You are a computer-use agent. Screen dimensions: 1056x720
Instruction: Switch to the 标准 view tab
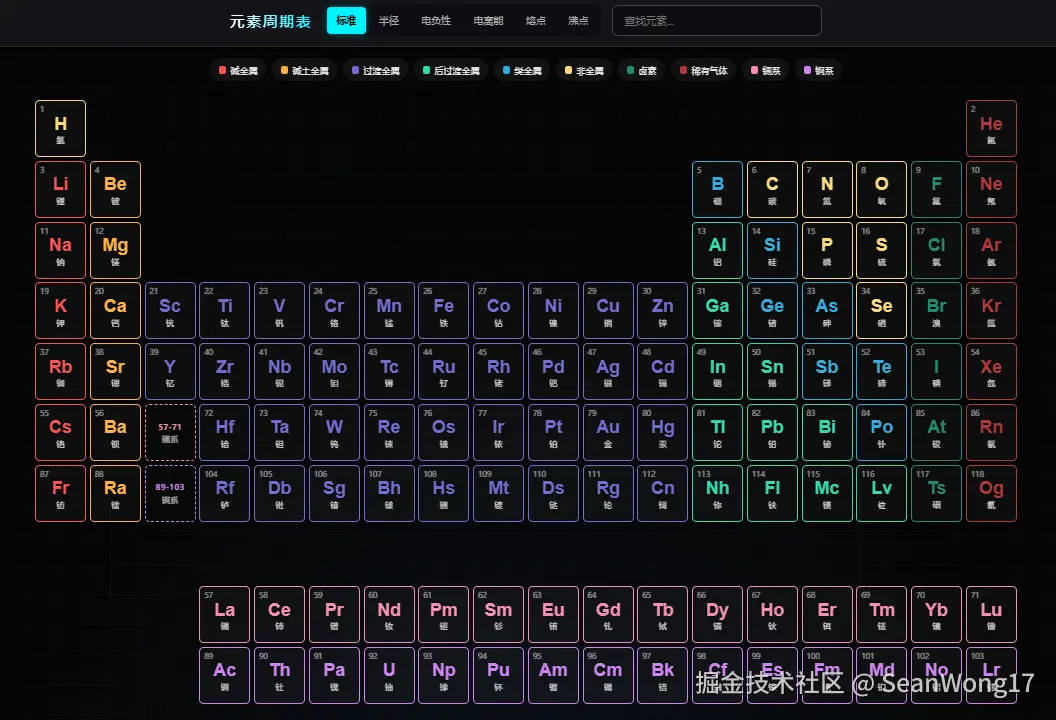[x=346, y=21]
